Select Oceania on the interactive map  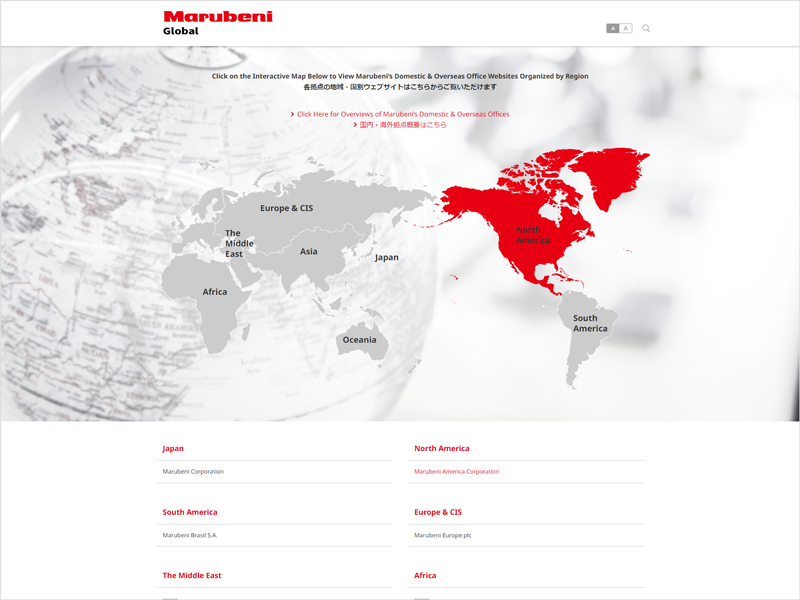(x=360, y=340)
